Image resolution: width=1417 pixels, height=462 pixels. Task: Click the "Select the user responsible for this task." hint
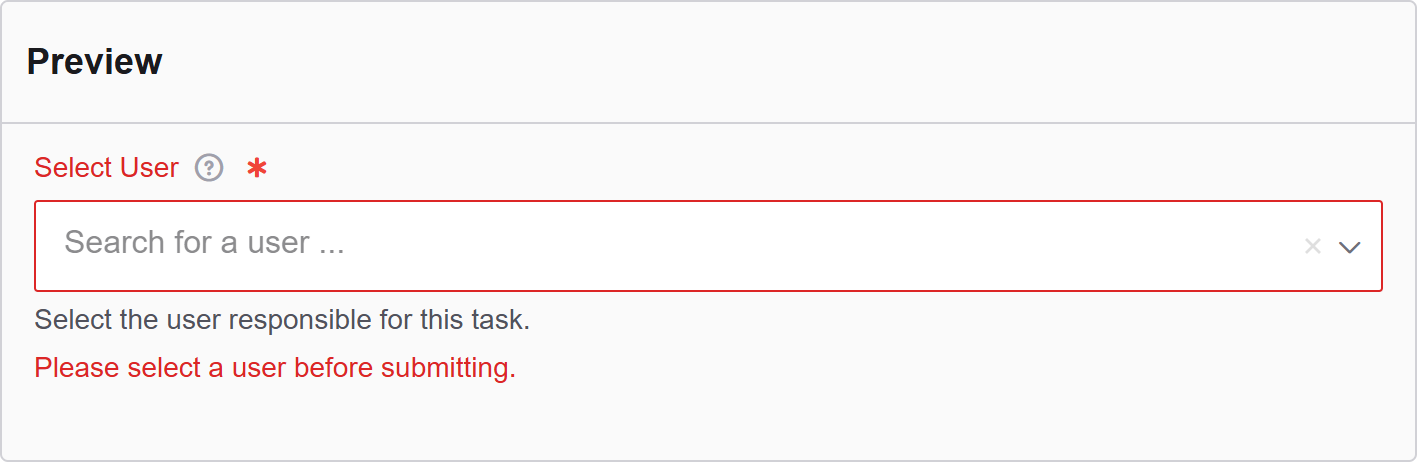(x=281, y=320)
